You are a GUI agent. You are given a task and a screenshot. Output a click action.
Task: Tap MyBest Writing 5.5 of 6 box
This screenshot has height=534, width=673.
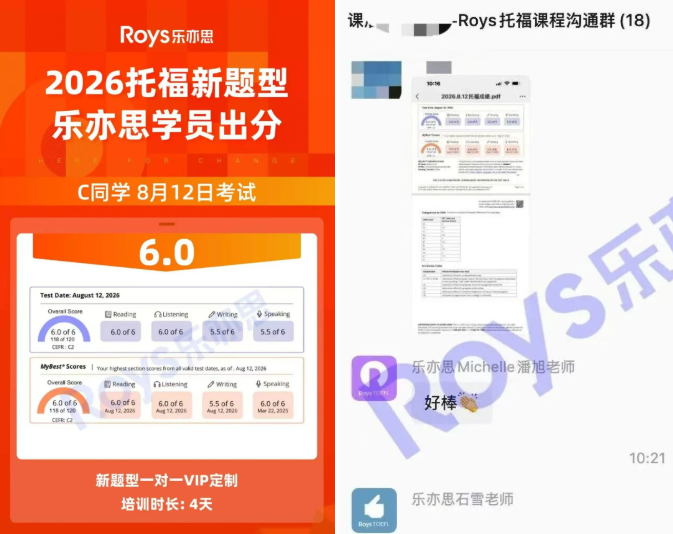point(222,404)
